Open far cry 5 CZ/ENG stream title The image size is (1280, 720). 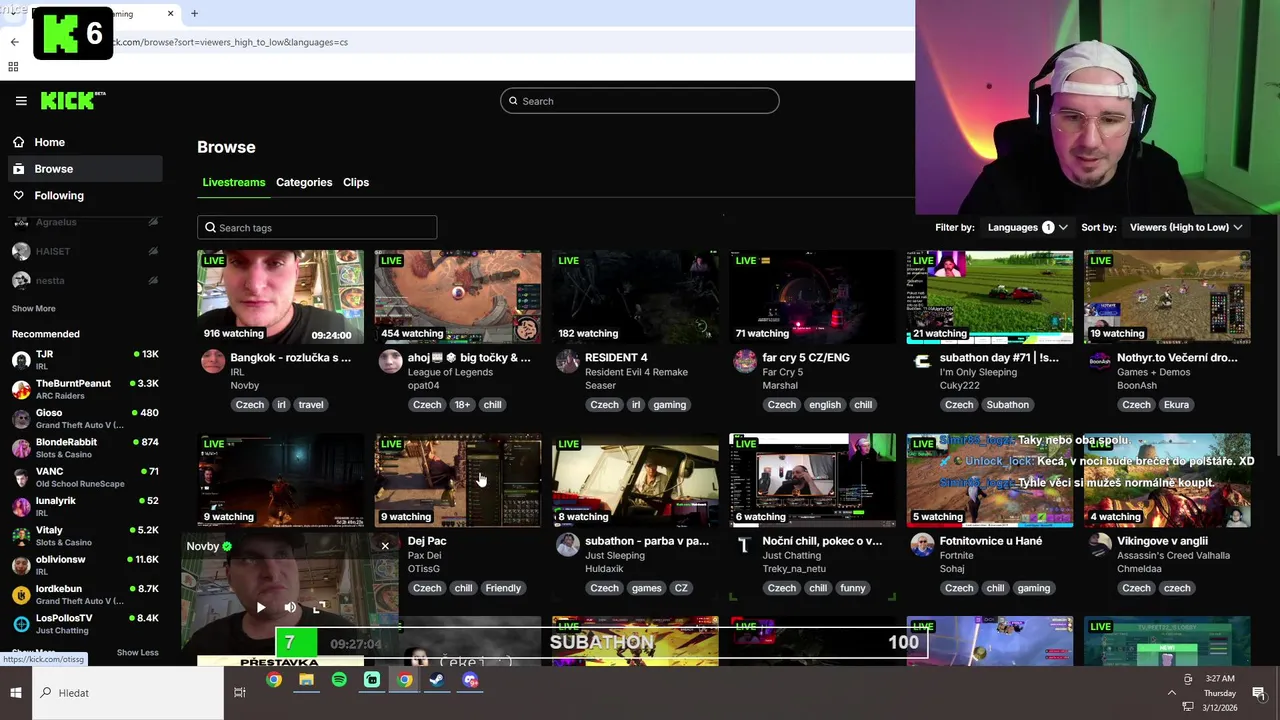coord(806,357)
